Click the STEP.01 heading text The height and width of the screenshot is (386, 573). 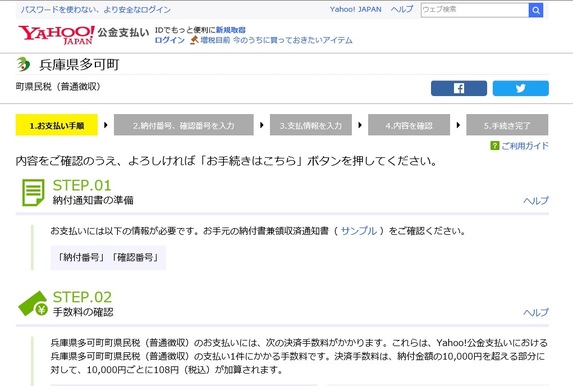pyautogui.click(x=82, y=185)
